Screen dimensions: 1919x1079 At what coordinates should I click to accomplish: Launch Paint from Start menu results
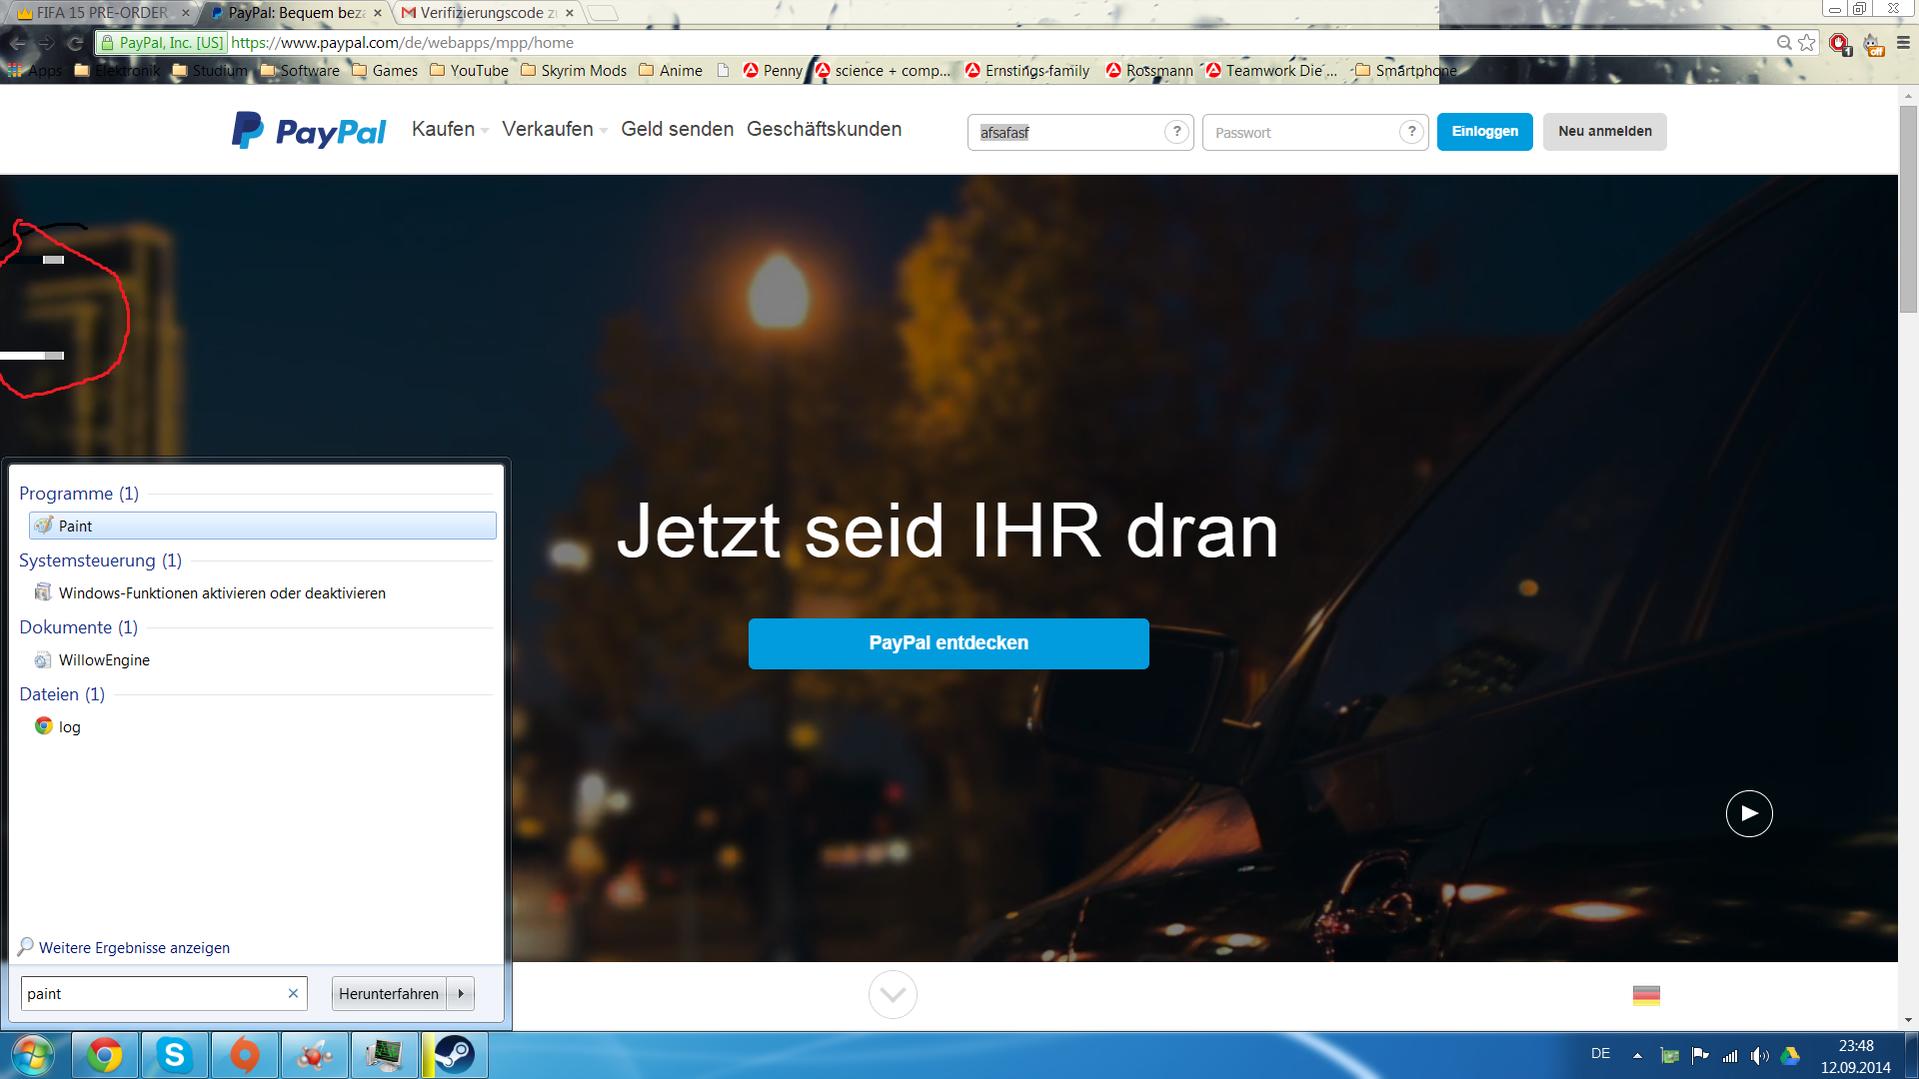[x=263, y=526]
